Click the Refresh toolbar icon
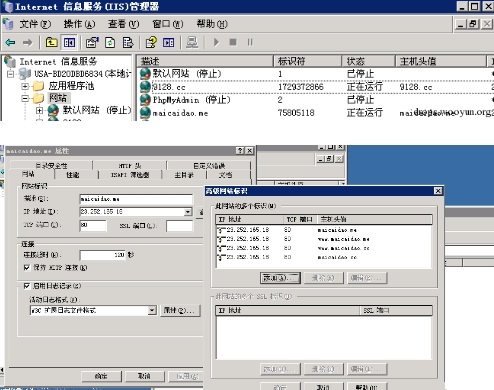The width and height of the screenshot is (494, 390). click(110, 42)
